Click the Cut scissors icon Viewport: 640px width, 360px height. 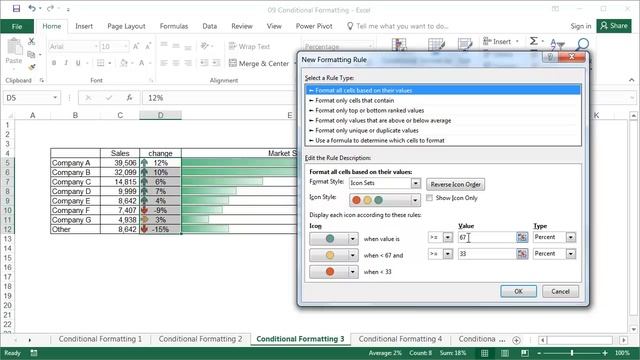[x=31, y=41]
